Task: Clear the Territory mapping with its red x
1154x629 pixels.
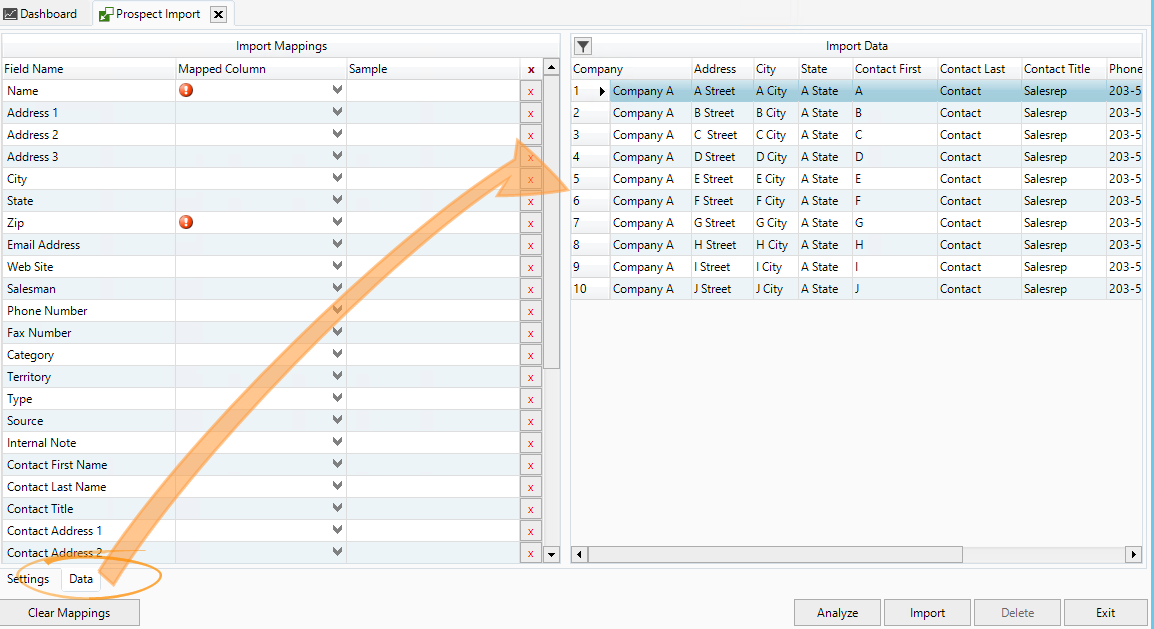Action: (x=530, y=377)
